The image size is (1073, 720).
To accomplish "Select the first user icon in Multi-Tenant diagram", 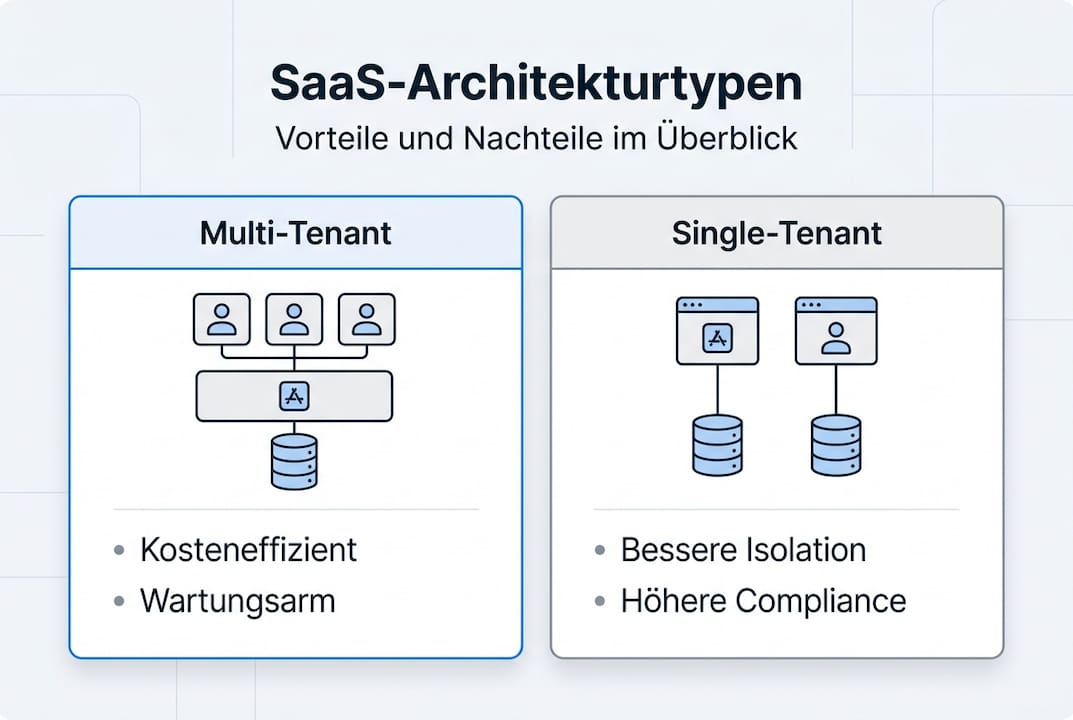I will pyautogui.click(x=221, y=318).
